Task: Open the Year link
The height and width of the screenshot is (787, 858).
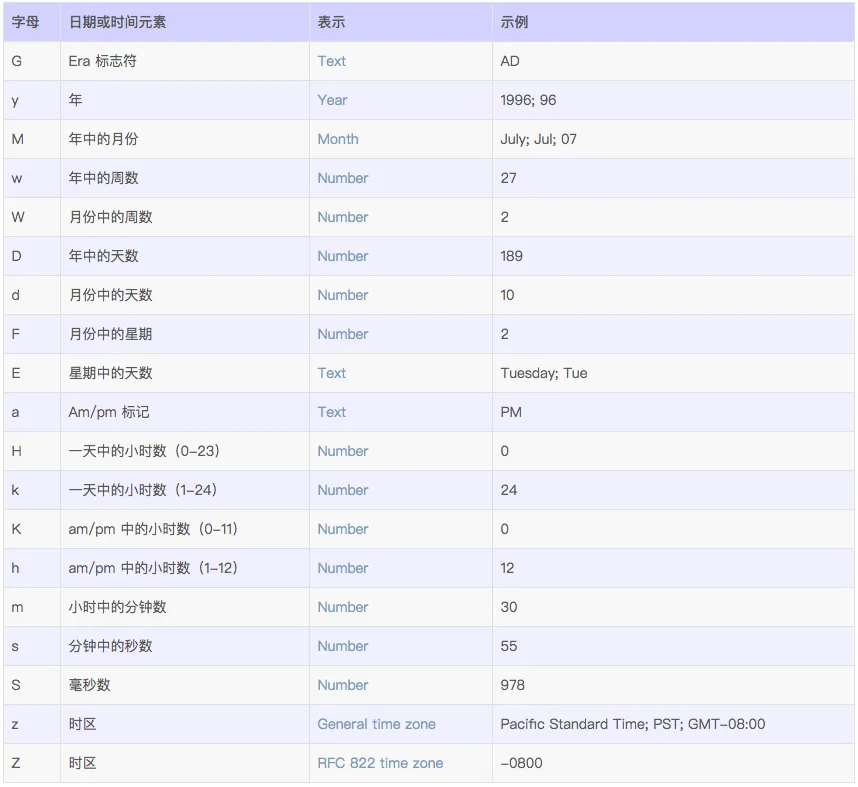Action: (x=332, y=100)
